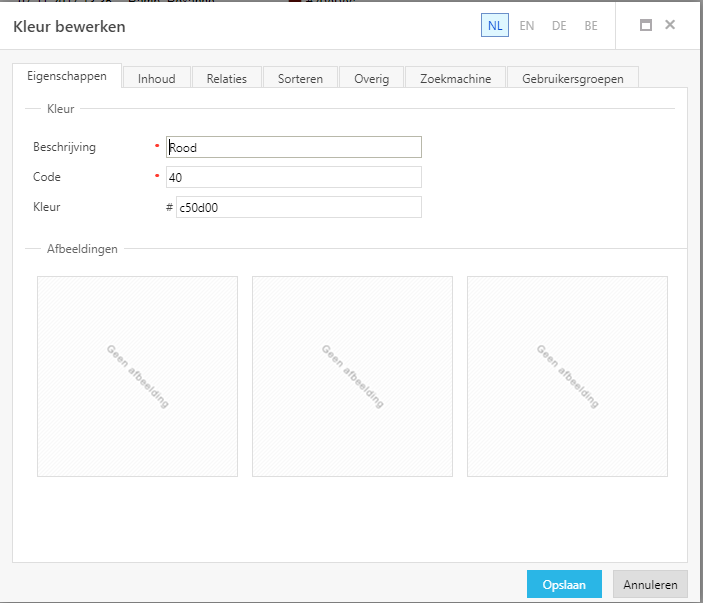Click the Code label

tap(47, 177)
